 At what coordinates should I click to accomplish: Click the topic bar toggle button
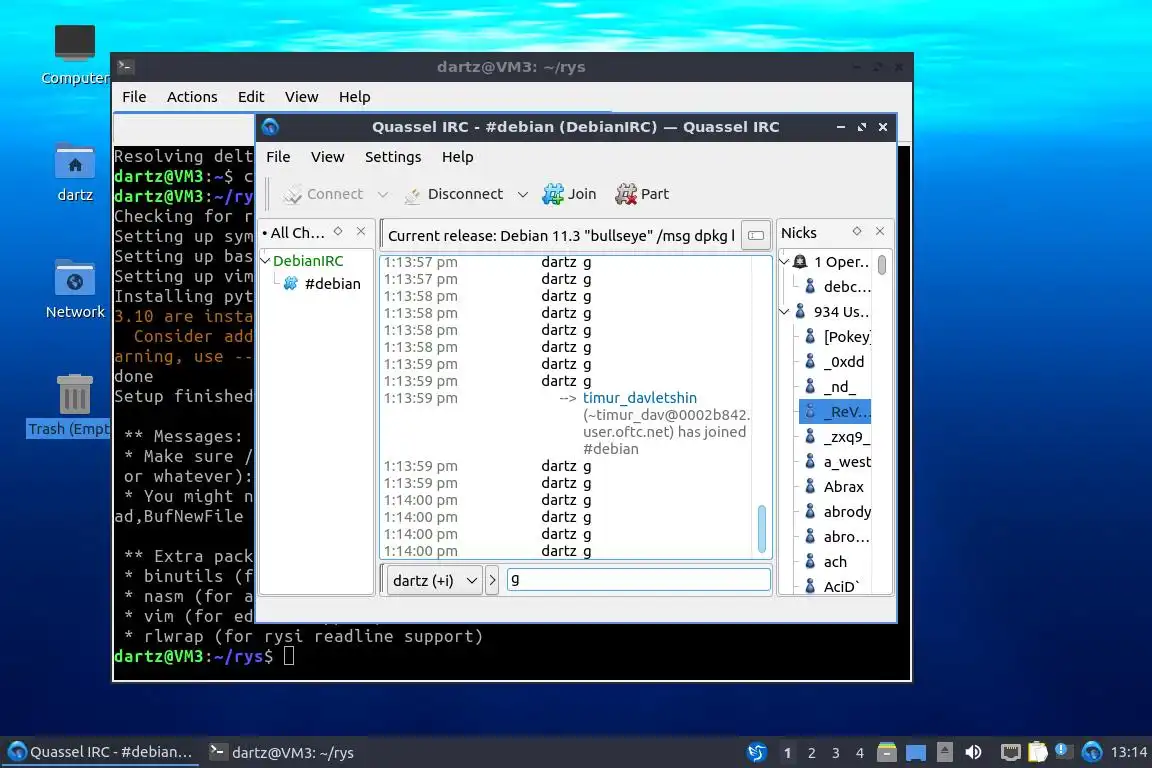point(756,235)
